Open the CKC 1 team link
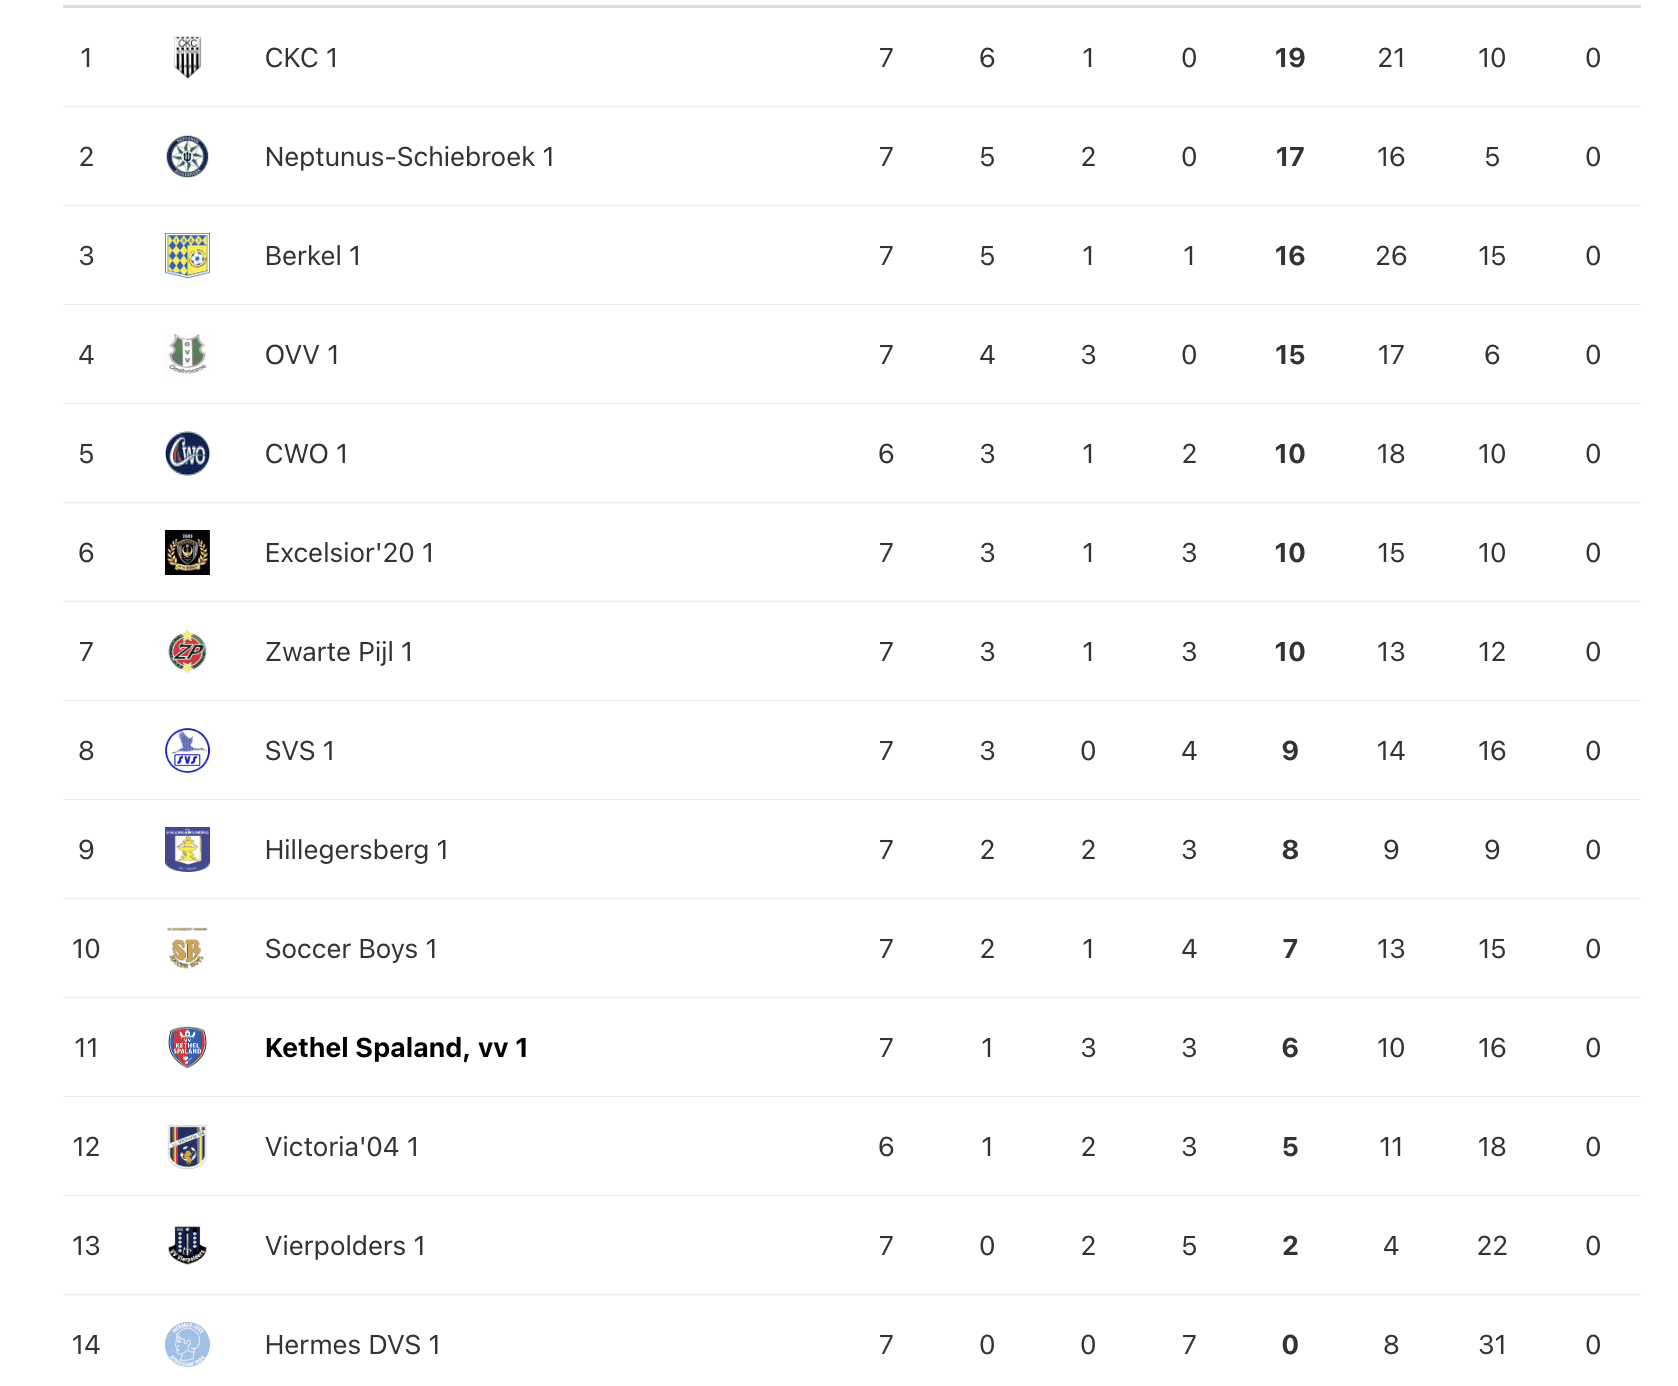Screen dimensions: 1678x1386 pyautogui.click(x=301, y=58)
